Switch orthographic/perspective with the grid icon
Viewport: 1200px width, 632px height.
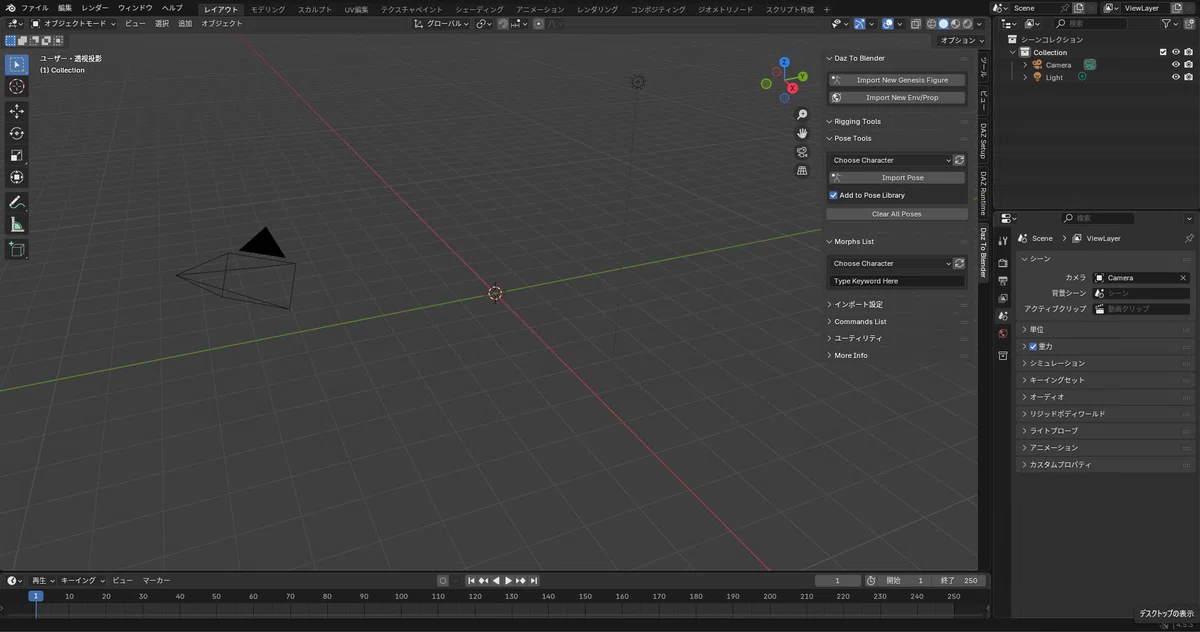coord(802,171)
